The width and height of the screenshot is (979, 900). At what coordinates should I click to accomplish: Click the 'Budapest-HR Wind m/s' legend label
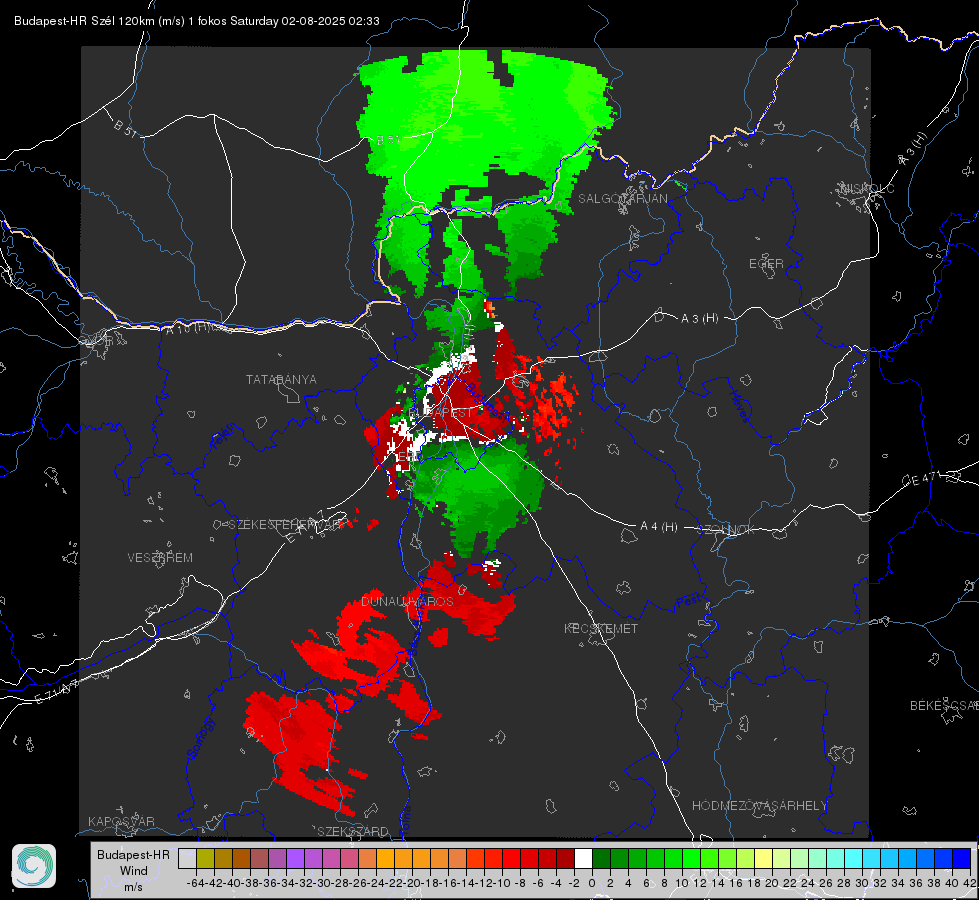click(133, 871)
